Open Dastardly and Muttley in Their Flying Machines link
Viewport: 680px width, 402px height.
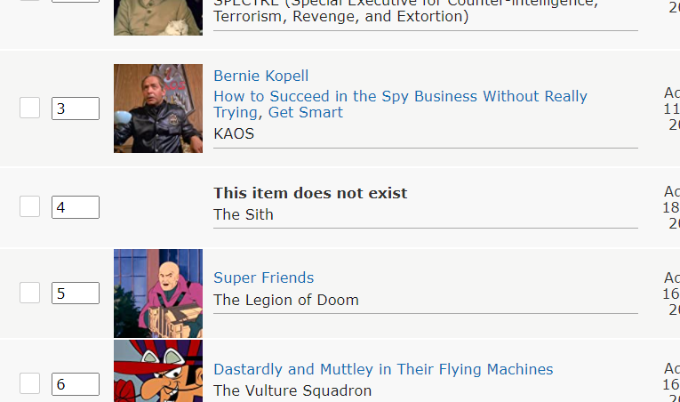(x=383, y=369)
